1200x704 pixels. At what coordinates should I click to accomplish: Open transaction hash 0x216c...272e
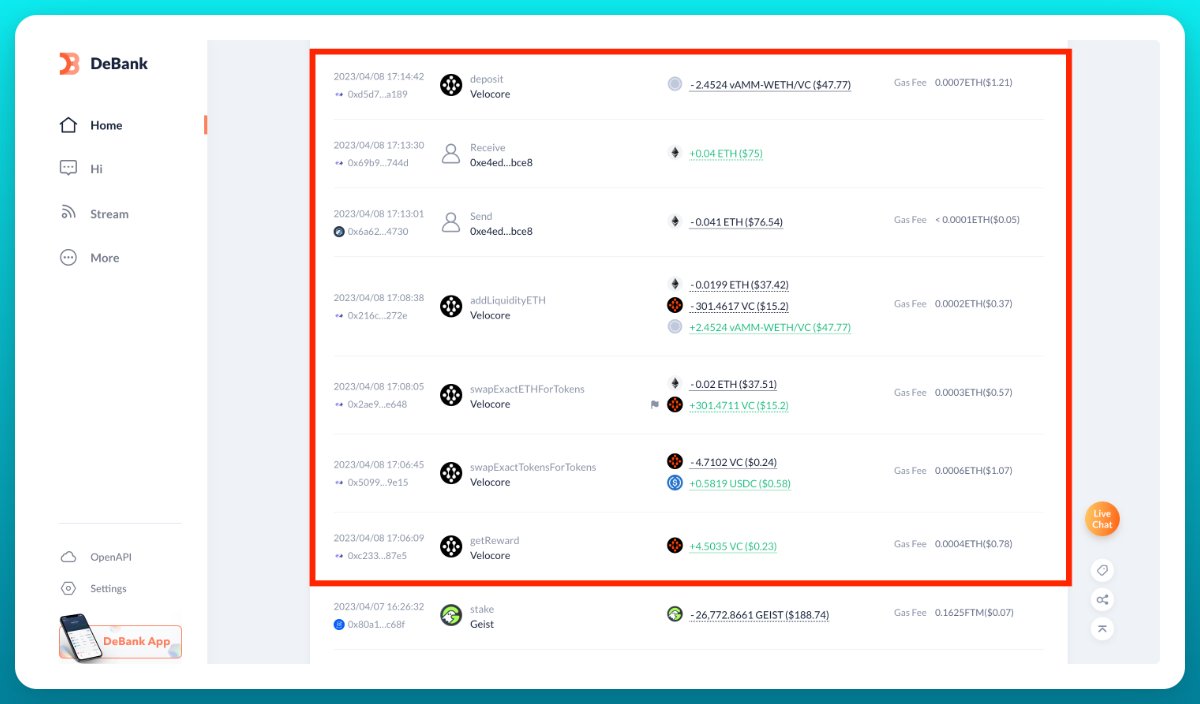[x=377, y=315]
